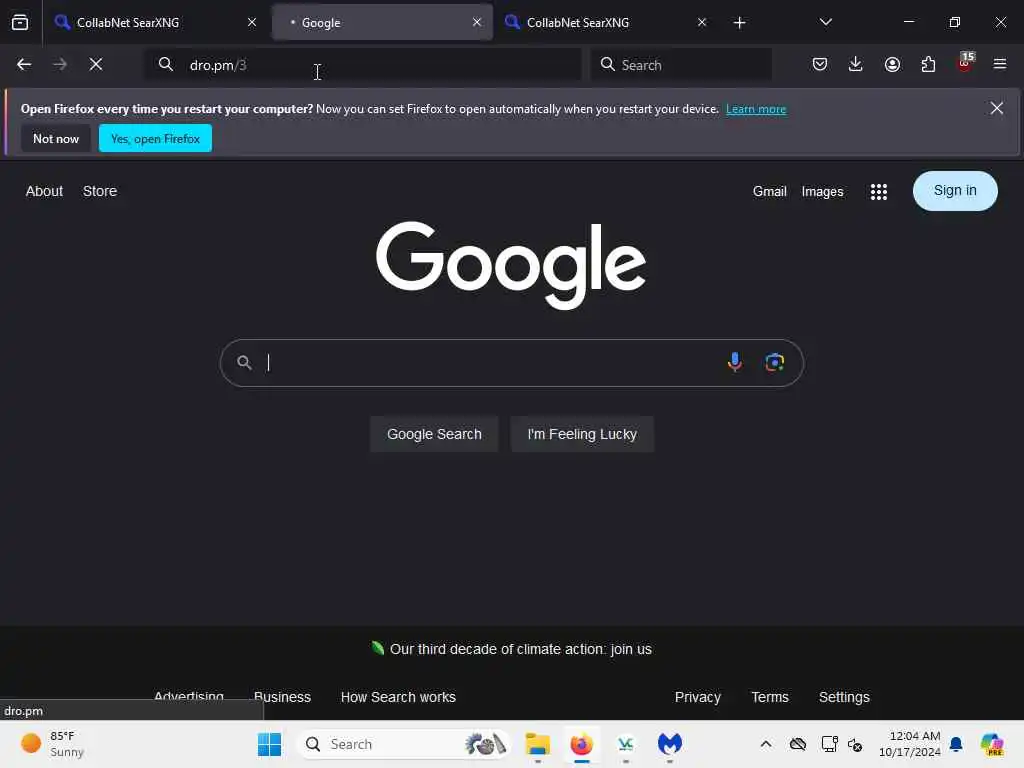
Task: Open Google footer Settings
Action: click(x=844, y=697)
